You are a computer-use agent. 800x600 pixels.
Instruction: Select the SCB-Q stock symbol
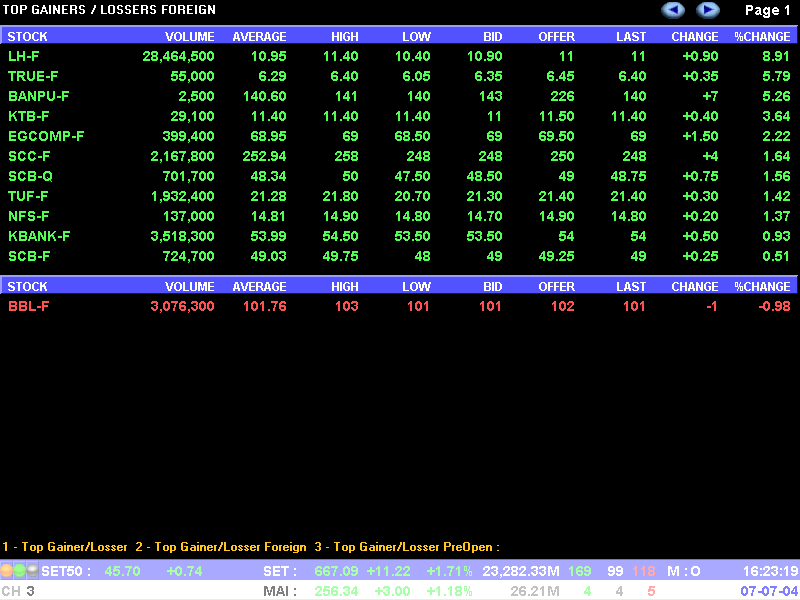point(30,177)
